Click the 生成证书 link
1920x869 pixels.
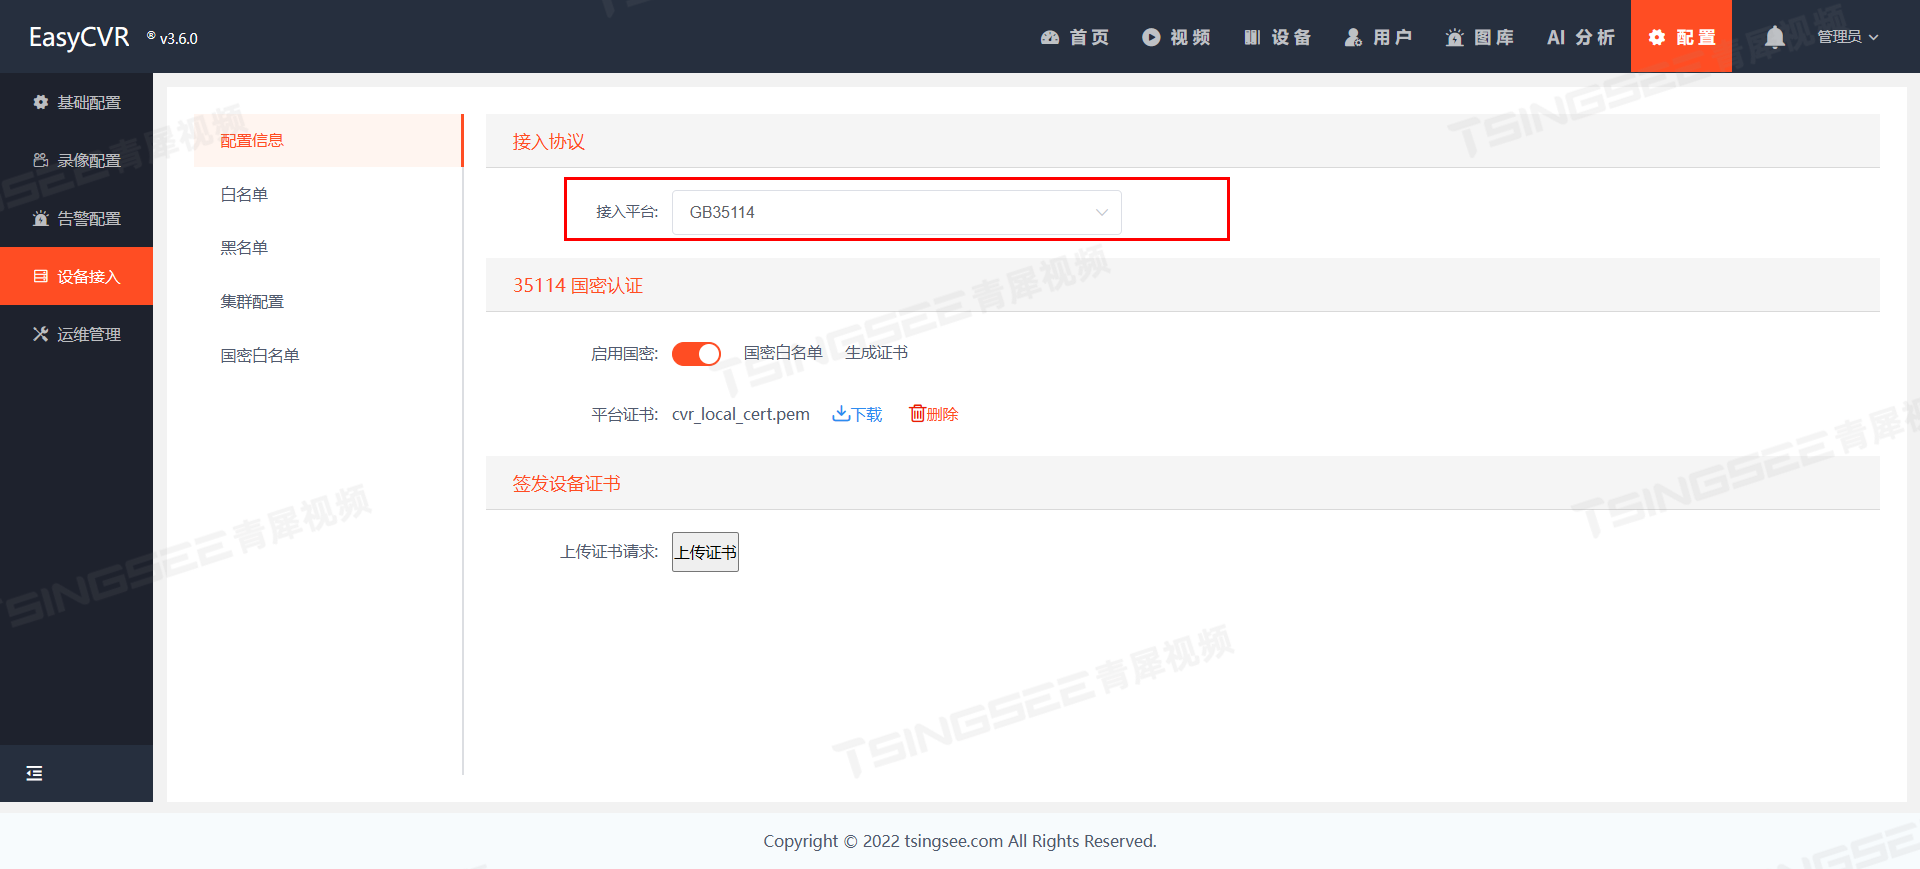(x=876, y=353)
